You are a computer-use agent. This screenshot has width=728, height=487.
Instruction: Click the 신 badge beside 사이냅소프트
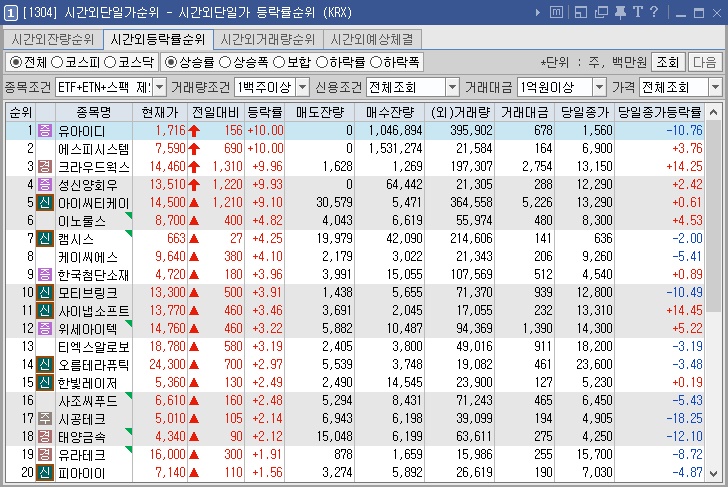[x=45, y=311]
